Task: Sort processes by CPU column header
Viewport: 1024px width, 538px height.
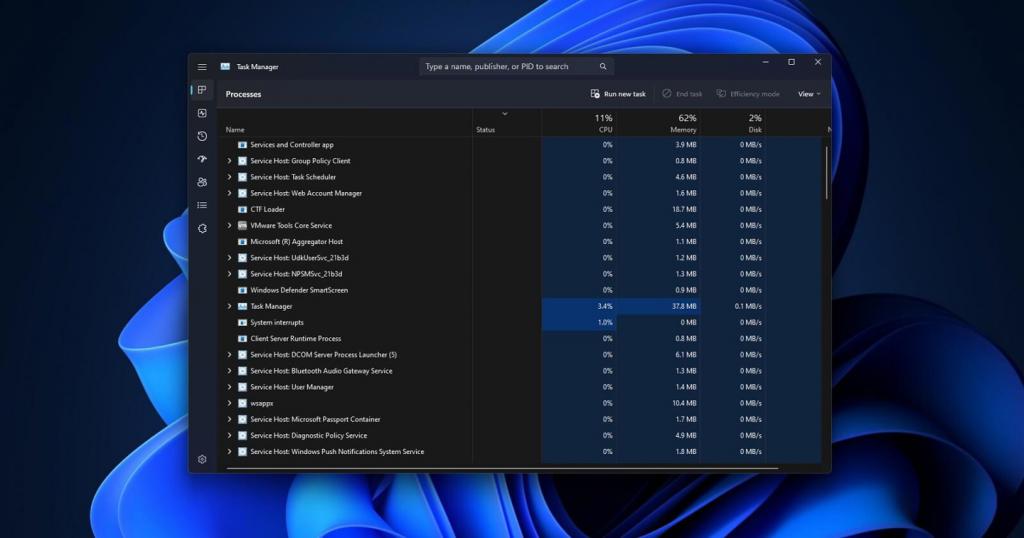Action: (603, 123)
